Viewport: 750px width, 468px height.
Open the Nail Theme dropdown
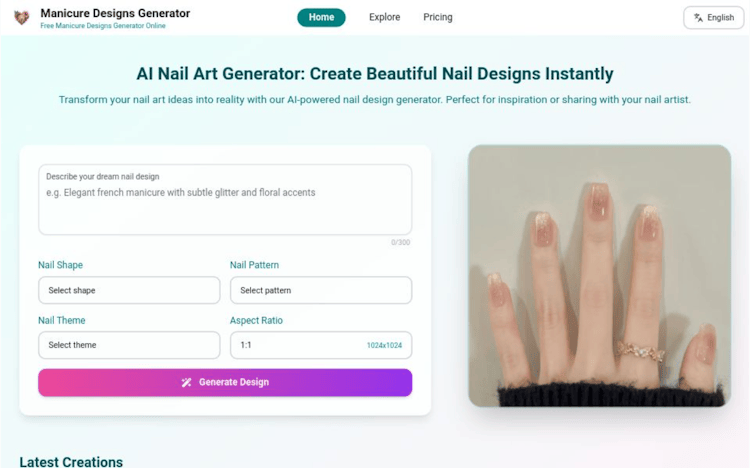pos(129,345)
